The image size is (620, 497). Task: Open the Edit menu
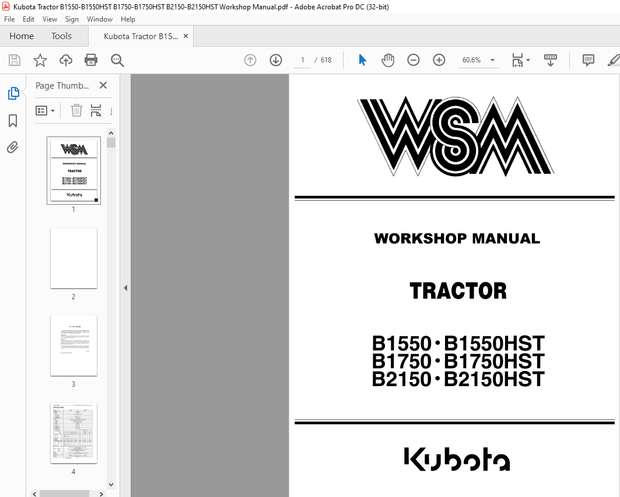point(28,19)
